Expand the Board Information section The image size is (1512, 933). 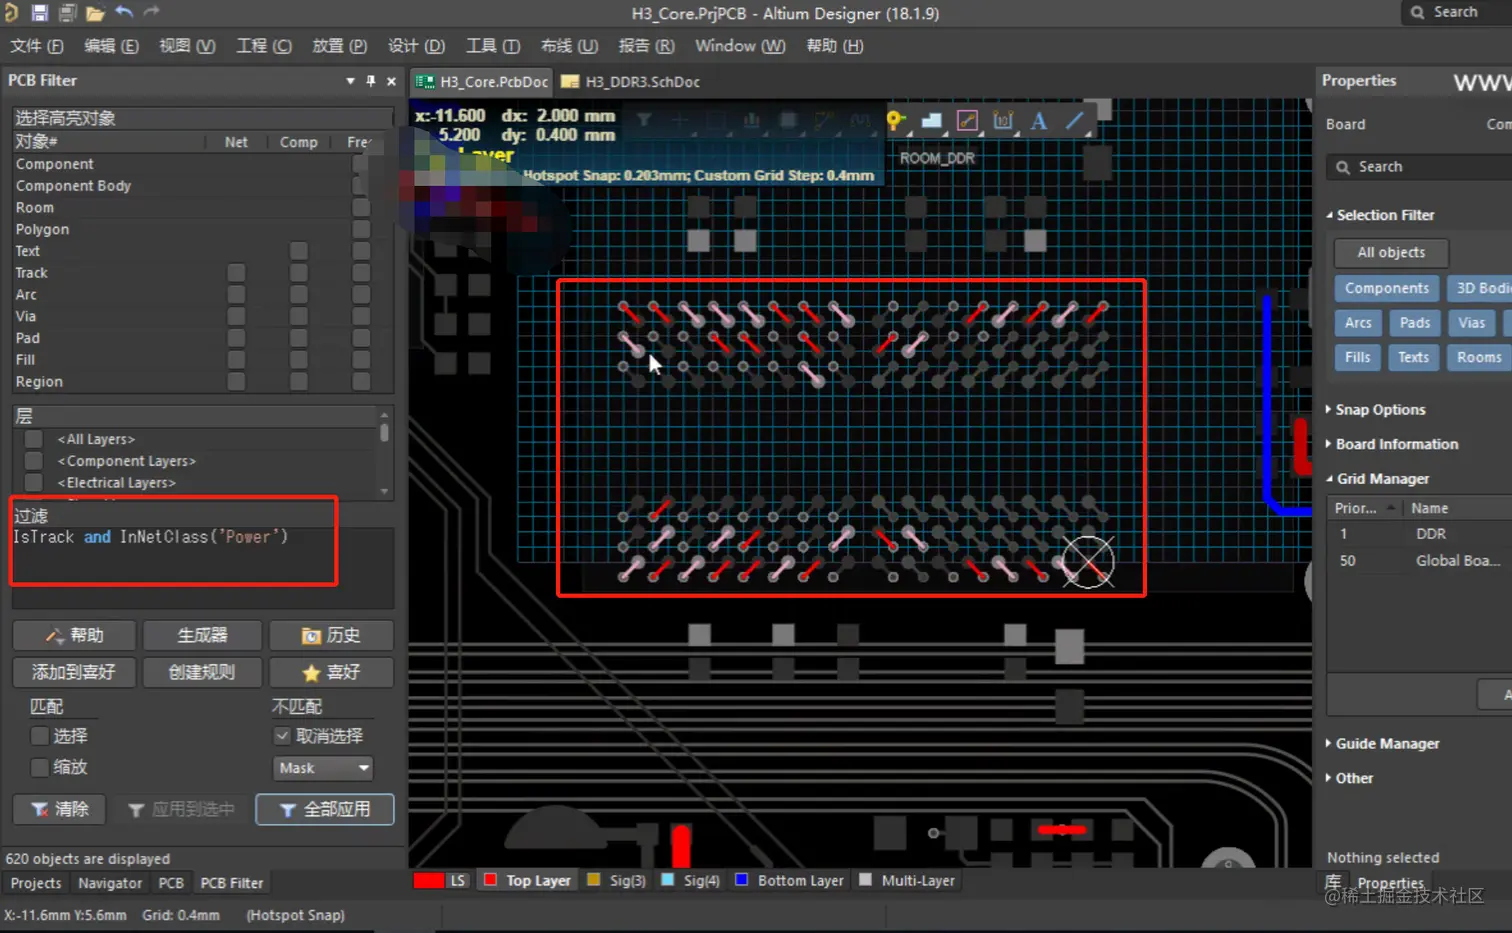click(1329, 444)
